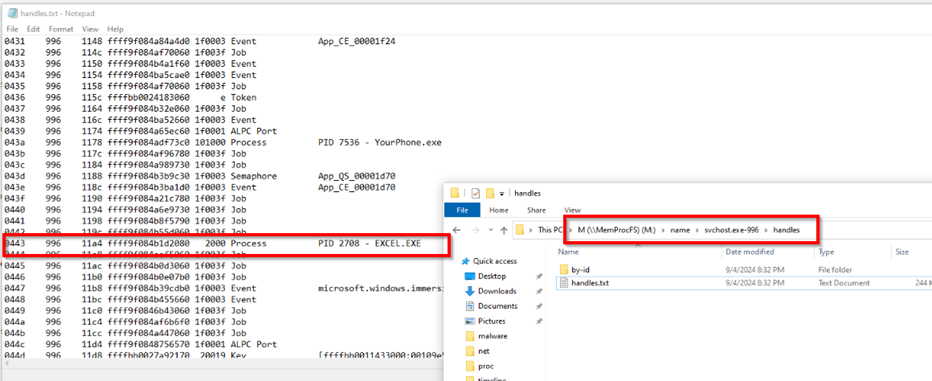Open the Notepad Help menu

tap(115, 29)
